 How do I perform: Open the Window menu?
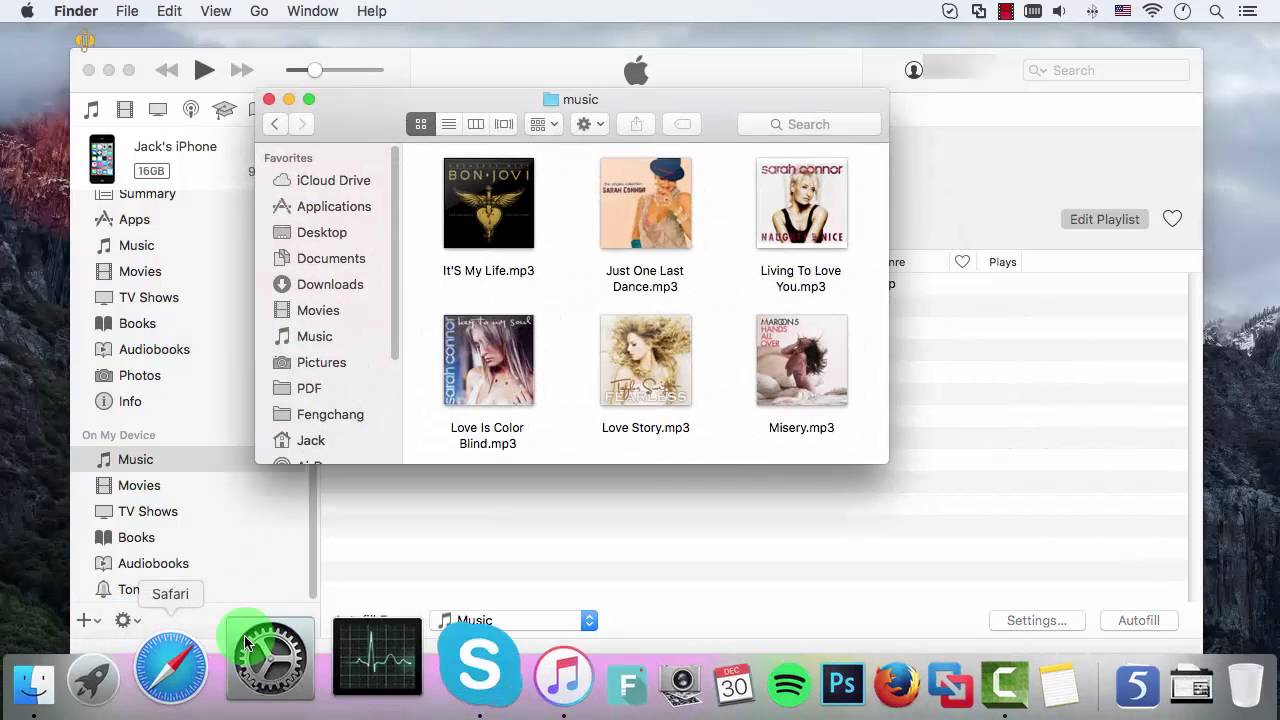click(x=312, y=11)
